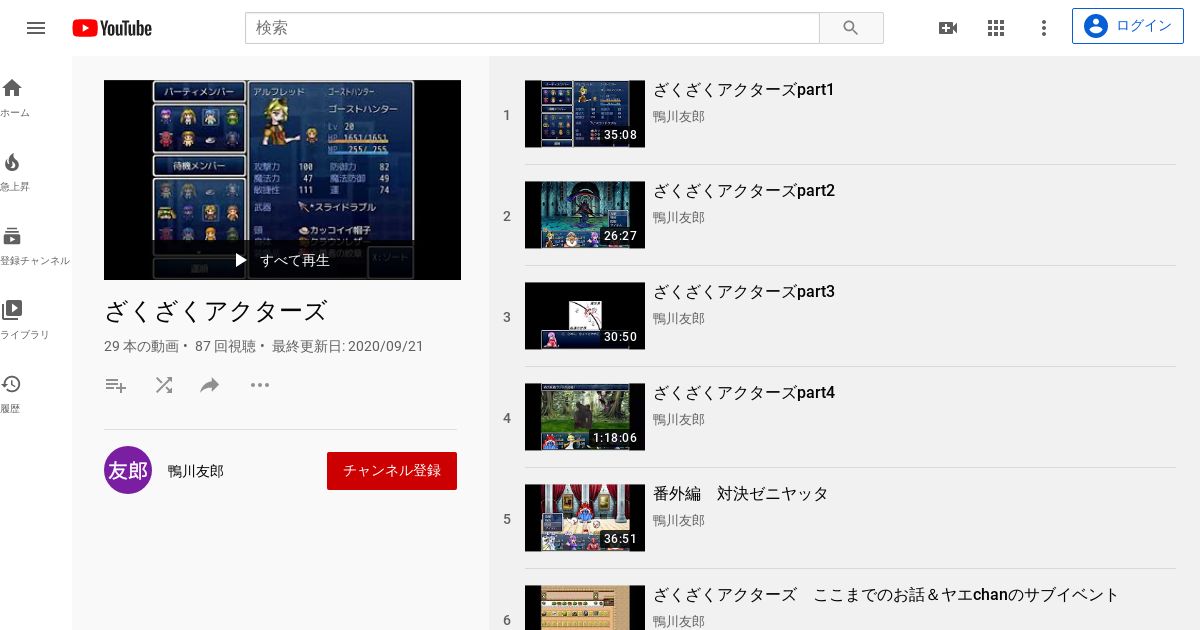Click the search input field
The height and width of the screenshot is (630, 1200).
pyautogui.click(x=532, y=28)
